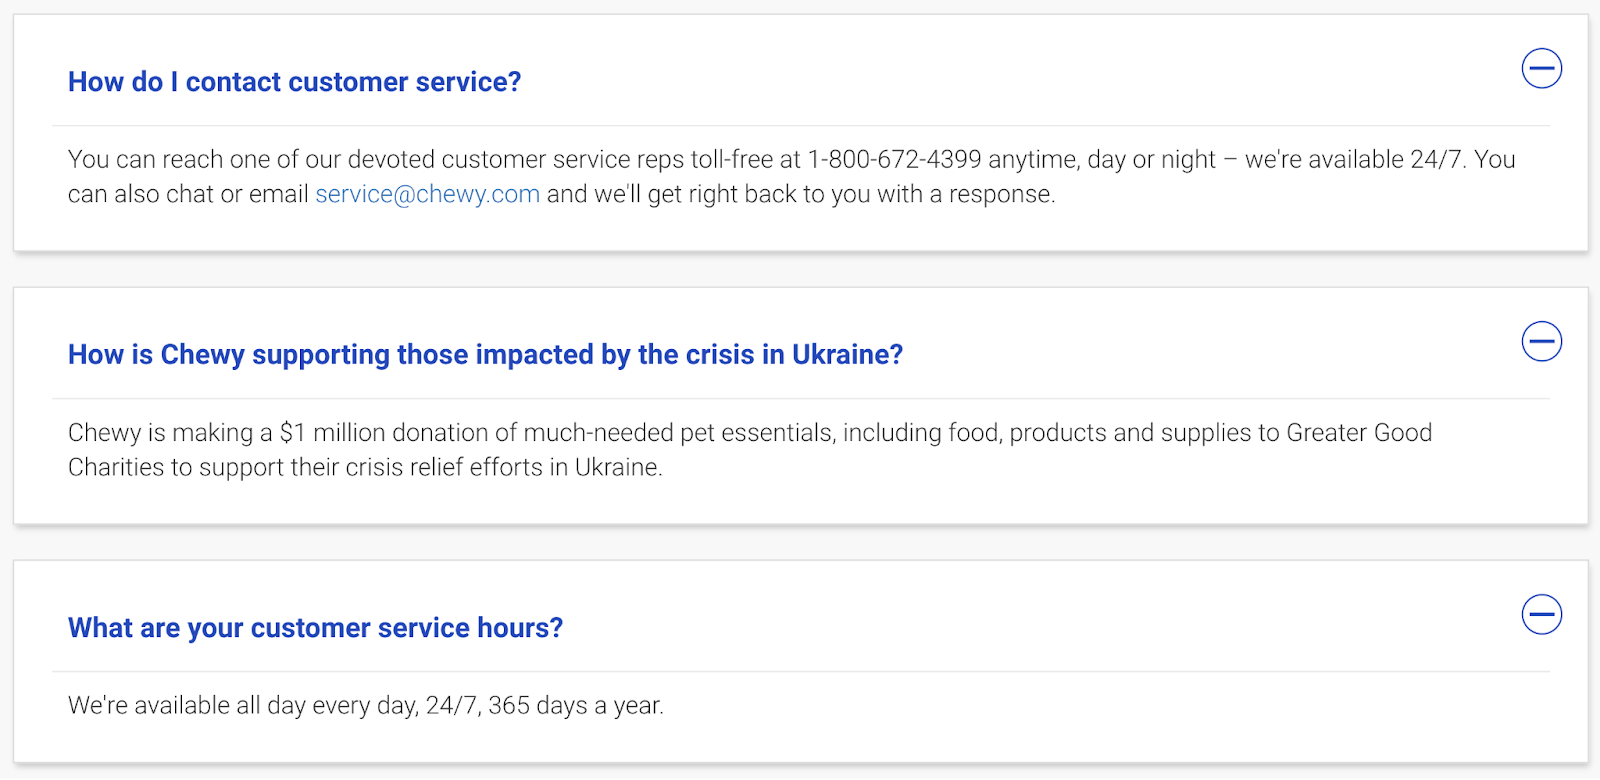1600x780 pixels.
Task: Click the 1-800-672-4399 phone number
Action: pos(894,159)
